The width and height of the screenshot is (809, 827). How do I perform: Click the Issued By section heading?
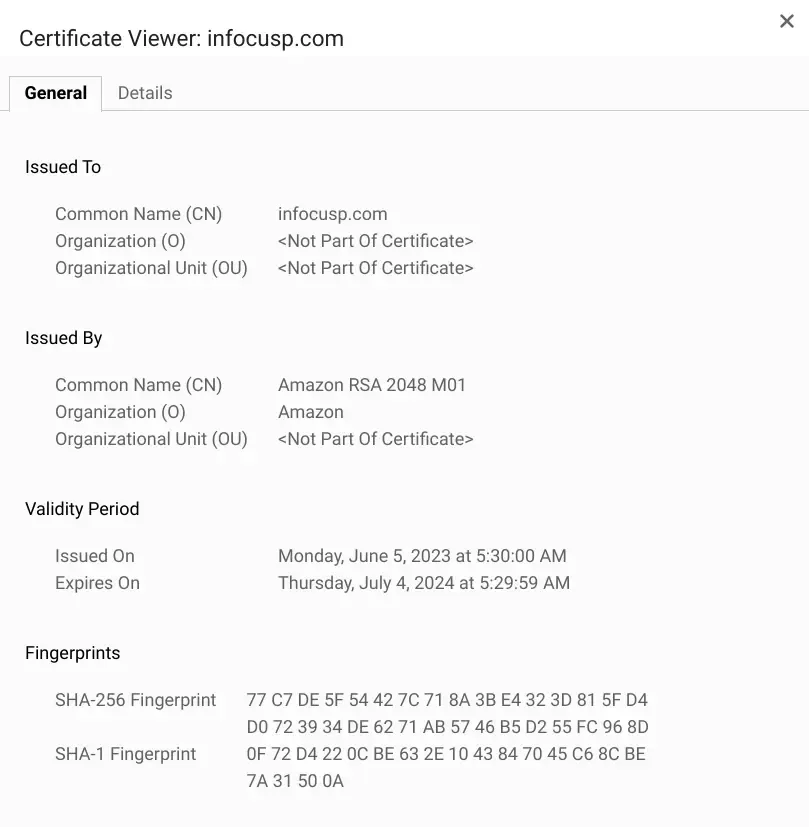(63, 337)
